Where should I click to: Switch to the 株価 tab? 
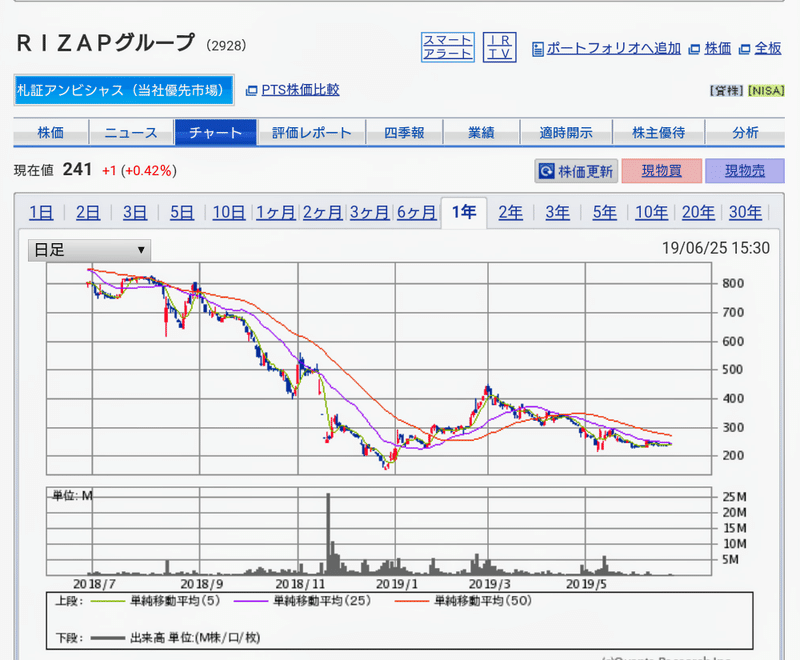pos(51,133)
